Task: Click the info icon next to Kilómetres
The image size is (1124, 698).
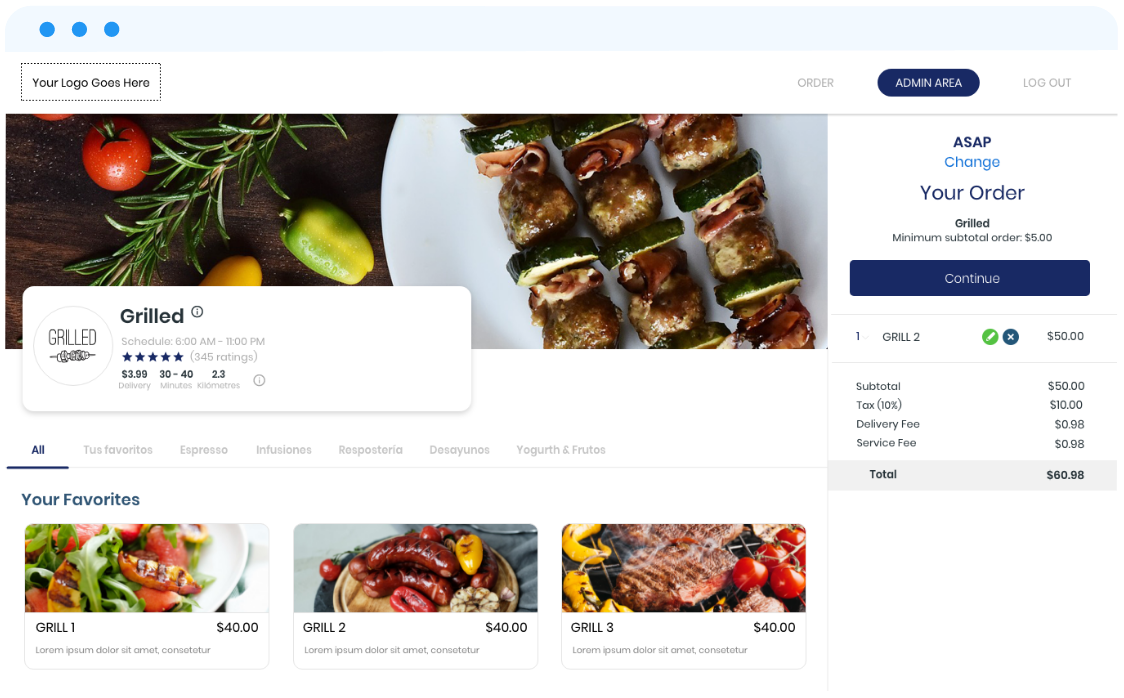Action: pyautogui.click(x=259, y=381)
